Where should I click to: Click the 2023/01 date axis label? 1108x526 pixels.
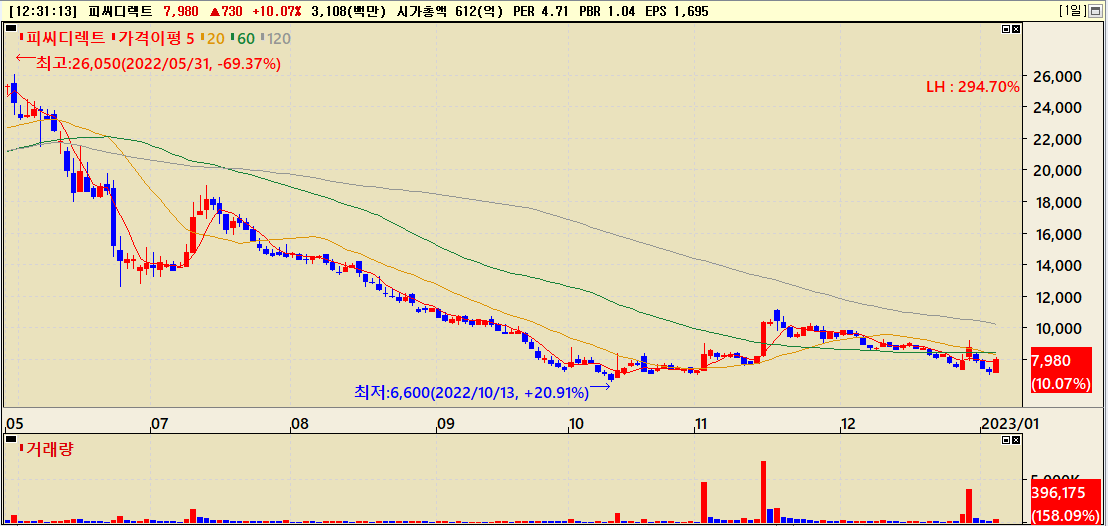click(1010, 424)
